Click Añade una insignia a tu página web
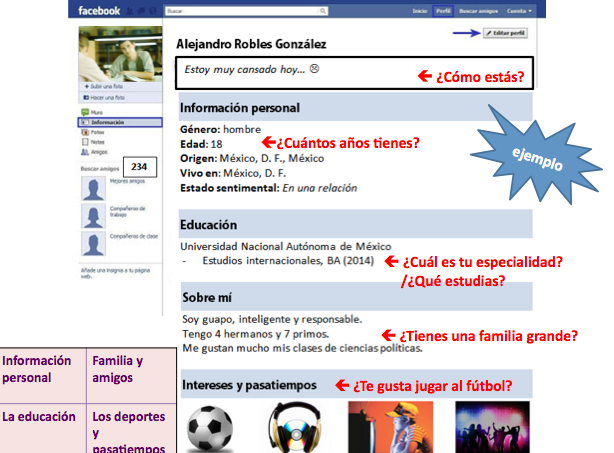Image resolution: width=614 pixels, height=453 pixels. click(116, 273)
